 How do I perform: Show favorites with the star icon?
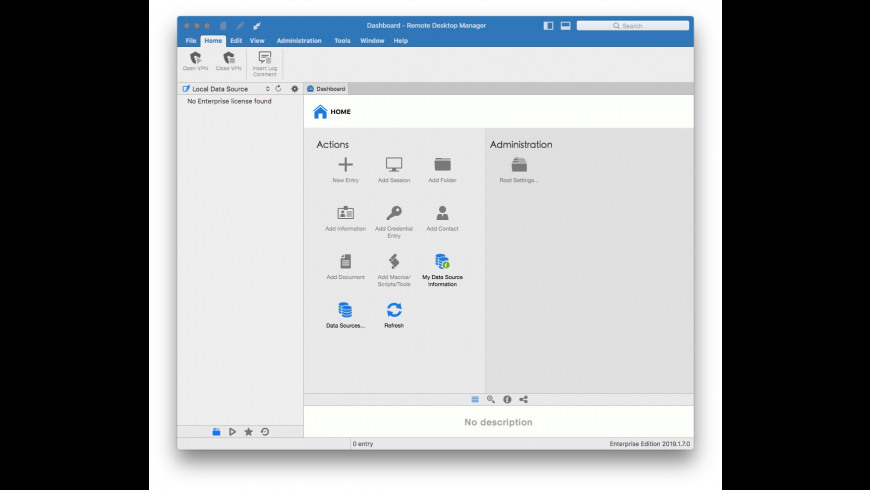coord(249,431)
